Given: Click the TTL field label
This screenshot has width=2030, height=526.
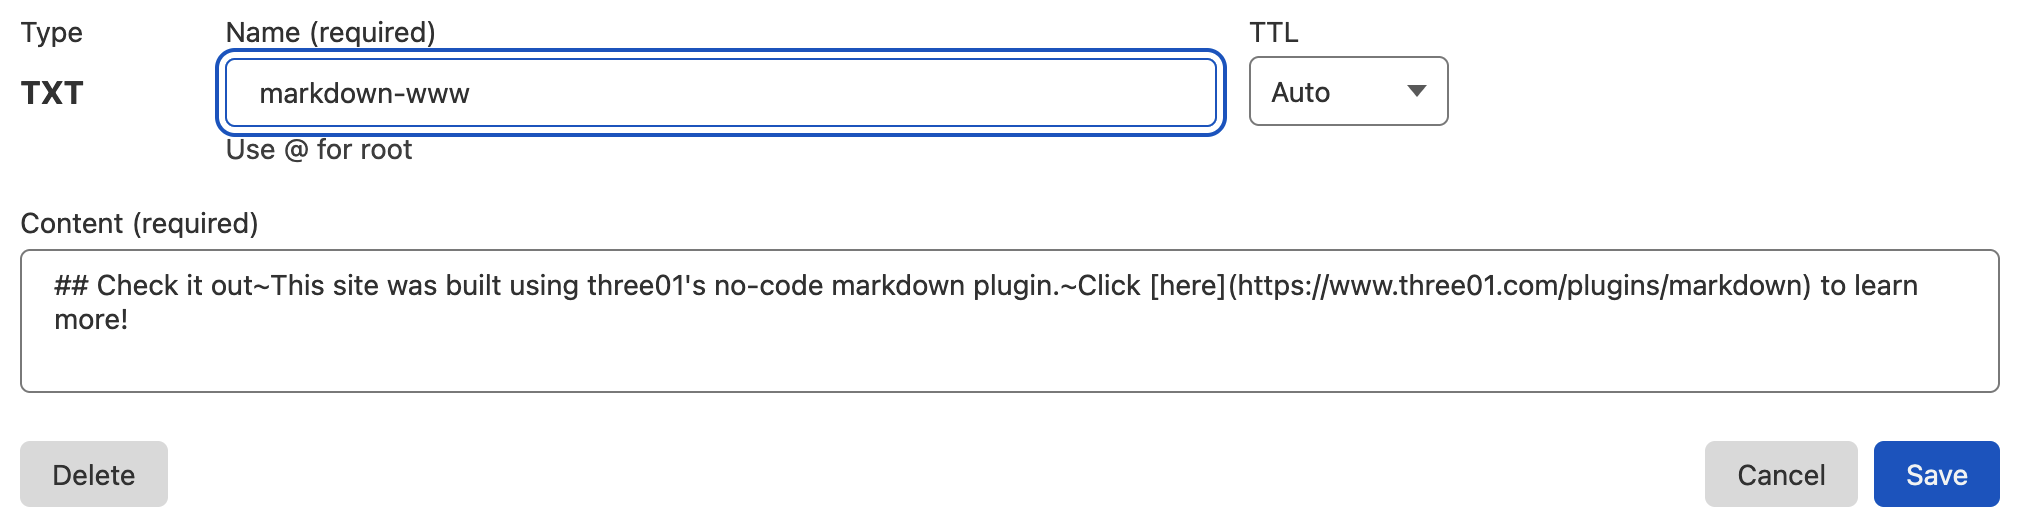Looking at the screenshot, I should click(1273, 33).
